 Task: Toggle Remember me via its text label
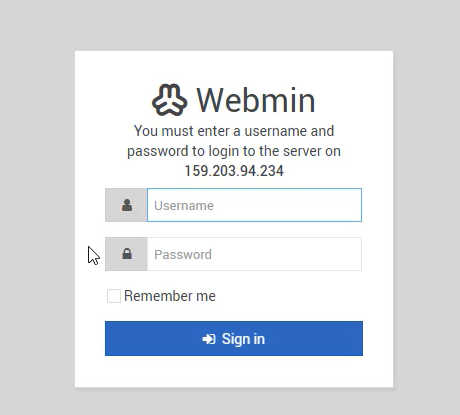170,296
